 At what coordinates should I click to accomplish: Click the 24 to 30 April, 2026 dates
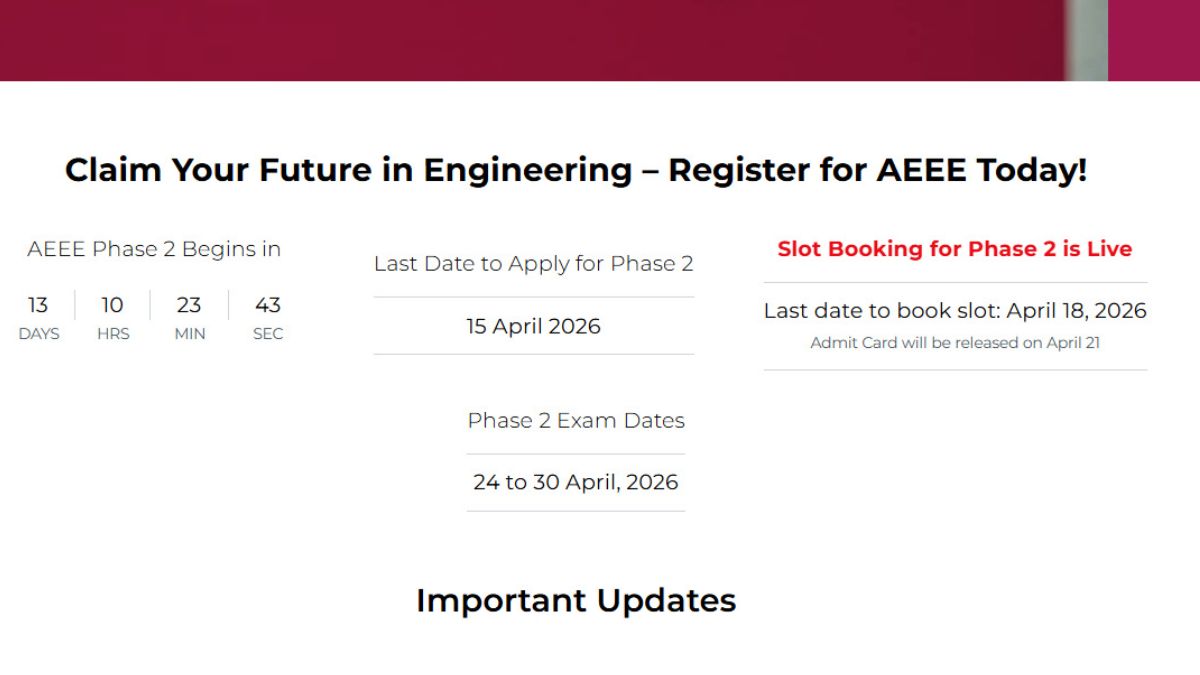[x=575, y=482]
